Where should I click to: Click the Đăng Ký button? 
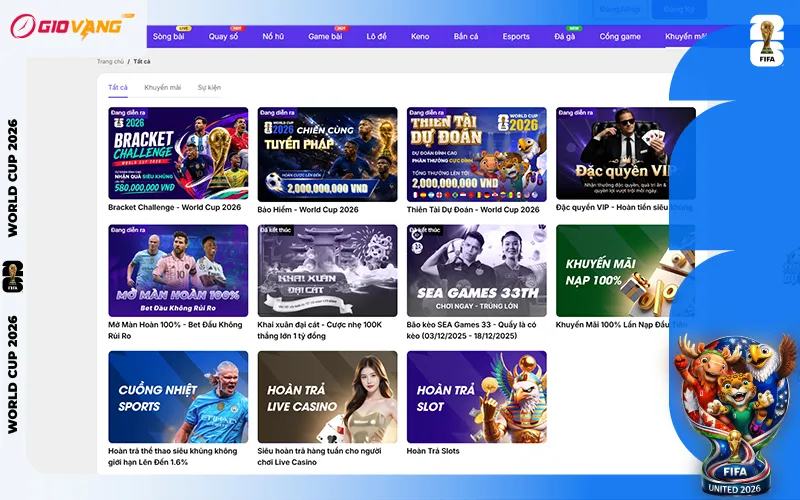pyautogui.click(x=679, y=9)
